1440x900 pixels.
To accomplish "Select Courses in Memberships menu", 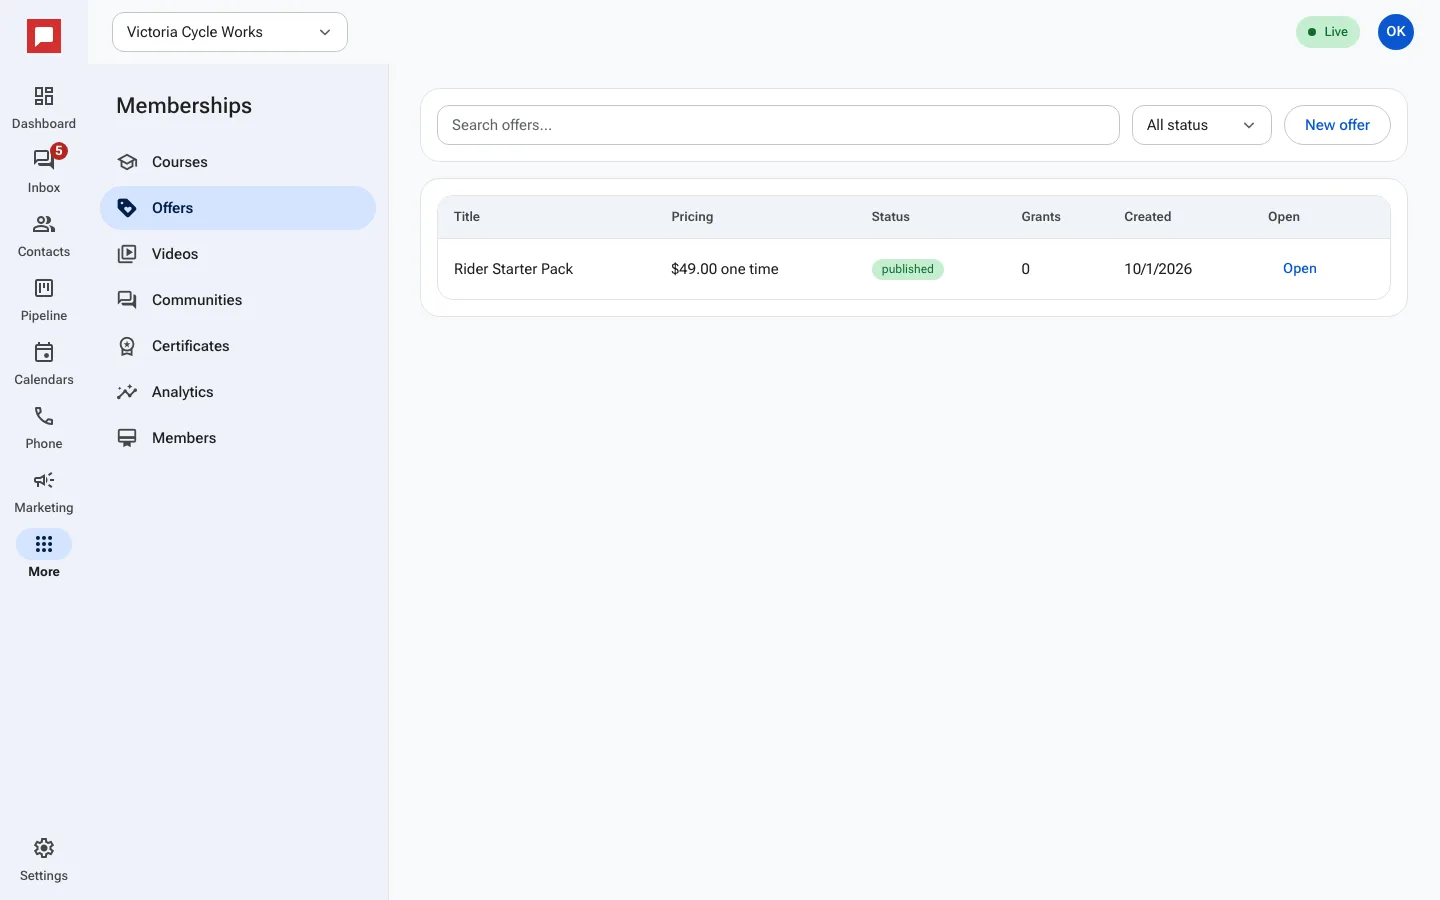I will [238, 162].
